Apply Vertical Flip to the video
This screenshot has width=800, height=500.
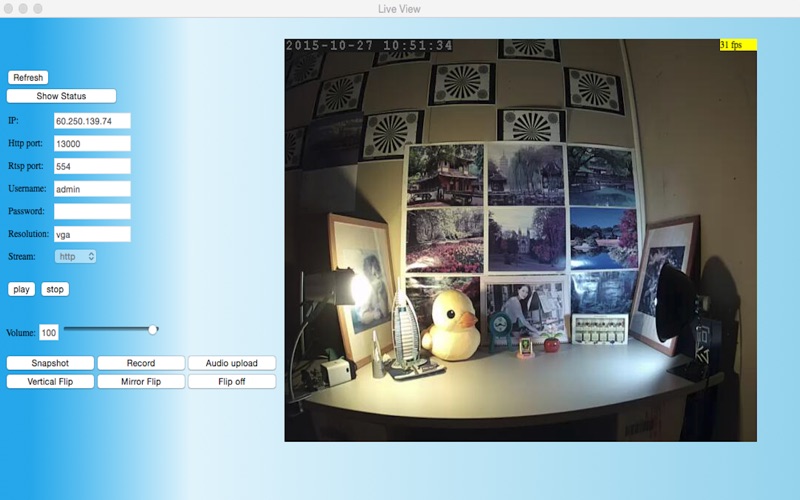point(50,381)
